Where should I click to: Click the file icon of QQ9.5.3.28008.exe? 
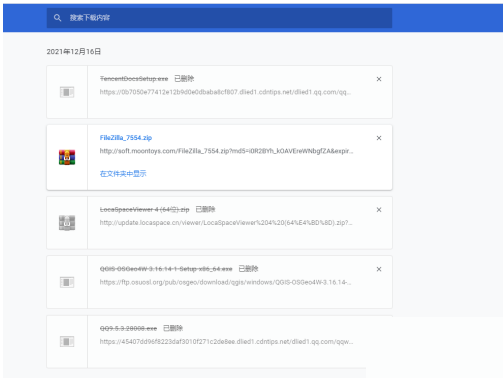pyautogui.click(x=67, y=341)
